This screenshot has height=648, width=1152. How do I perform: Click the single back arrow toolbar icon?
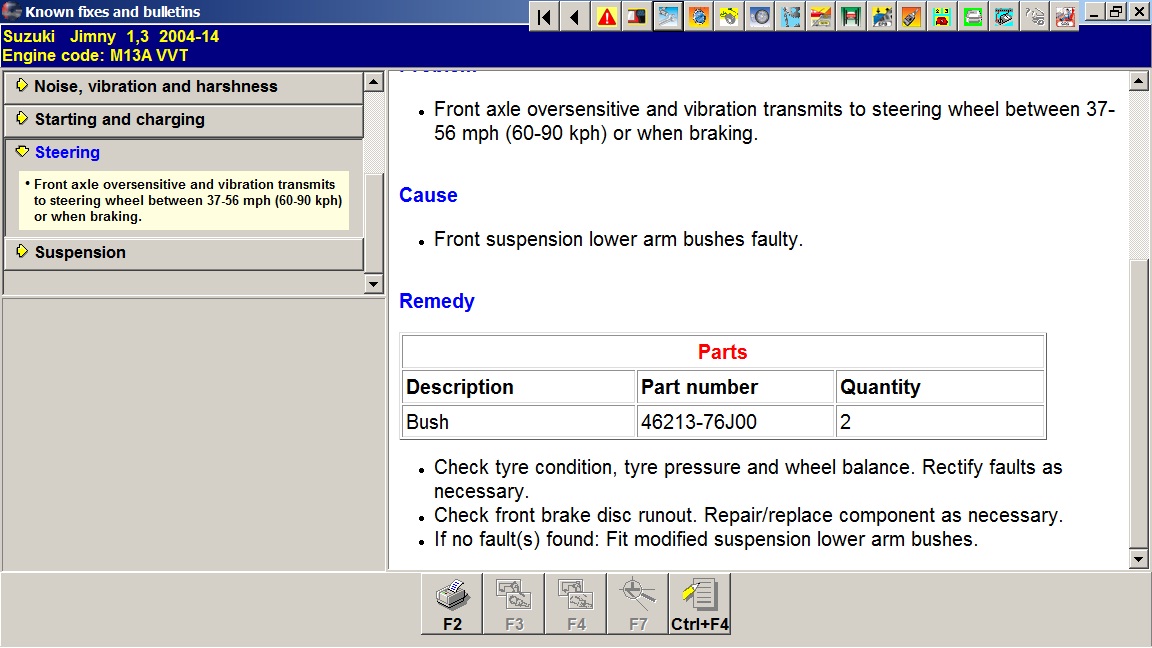574,17
